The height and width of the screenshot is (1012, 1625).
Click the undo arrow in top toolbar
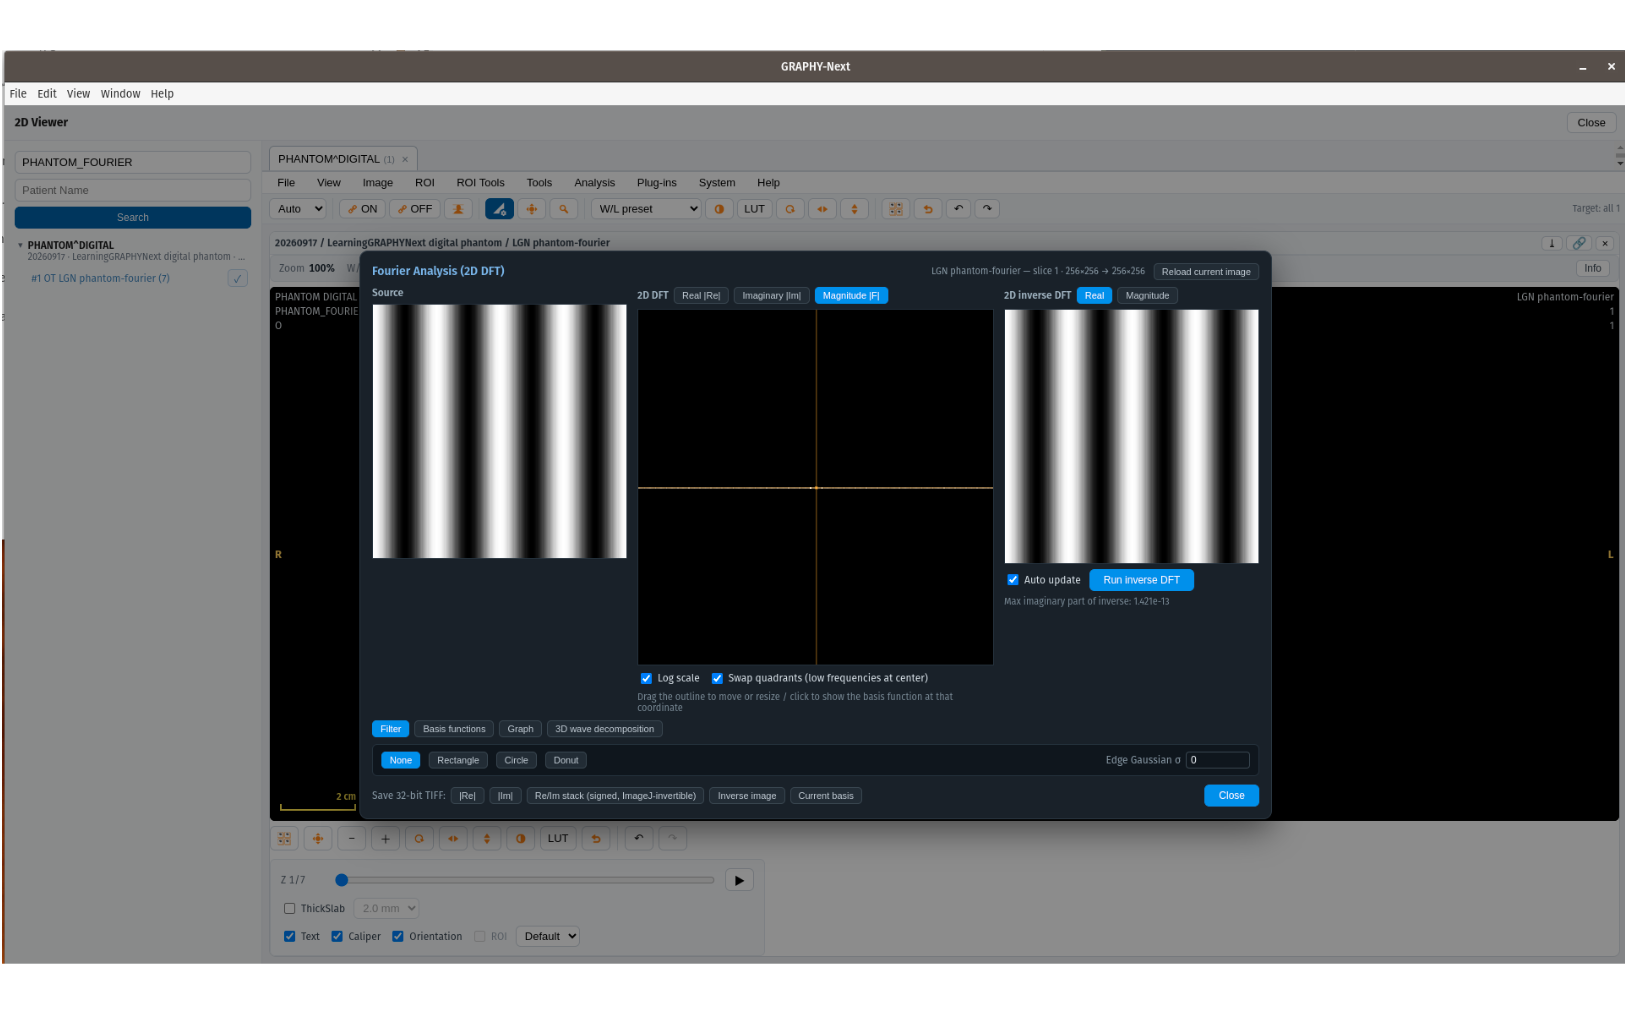(959, 209)
